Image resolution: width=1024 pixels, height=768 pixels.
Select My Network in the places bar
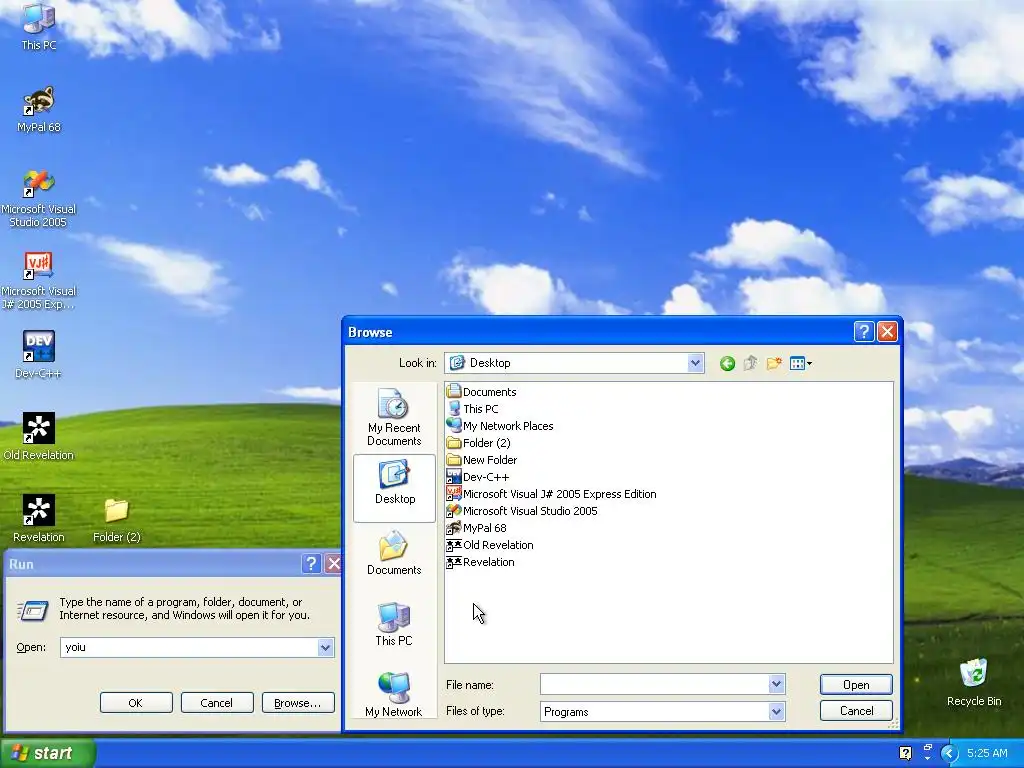(x=394, y=694)
